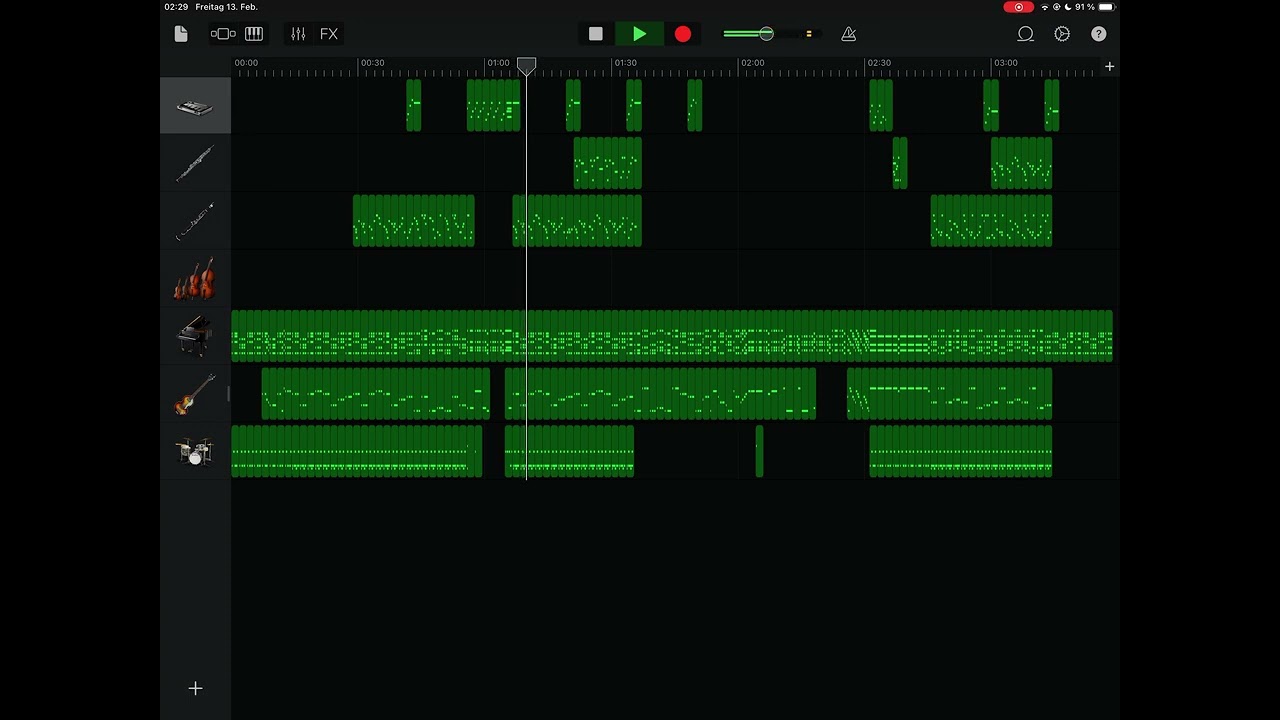Tap the playhead marker on the ruler

tap(526, 65)
